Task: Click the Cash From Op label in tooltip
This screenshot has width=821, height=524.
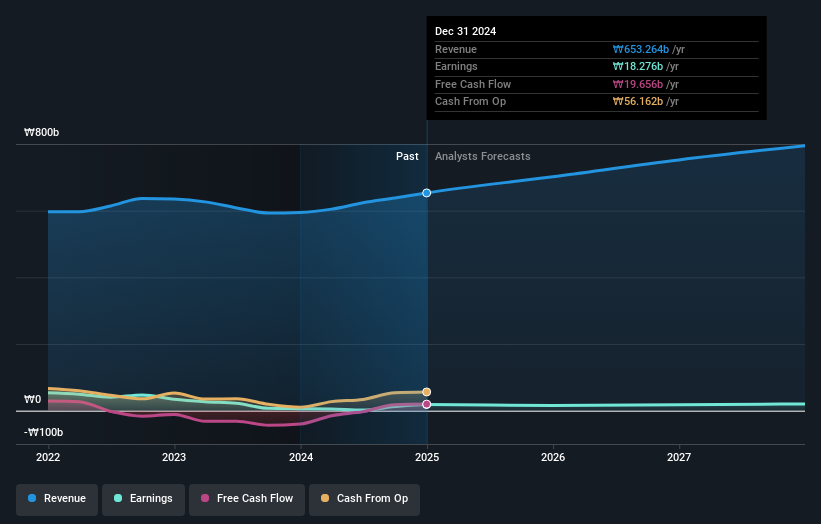Action: [470, 102]
